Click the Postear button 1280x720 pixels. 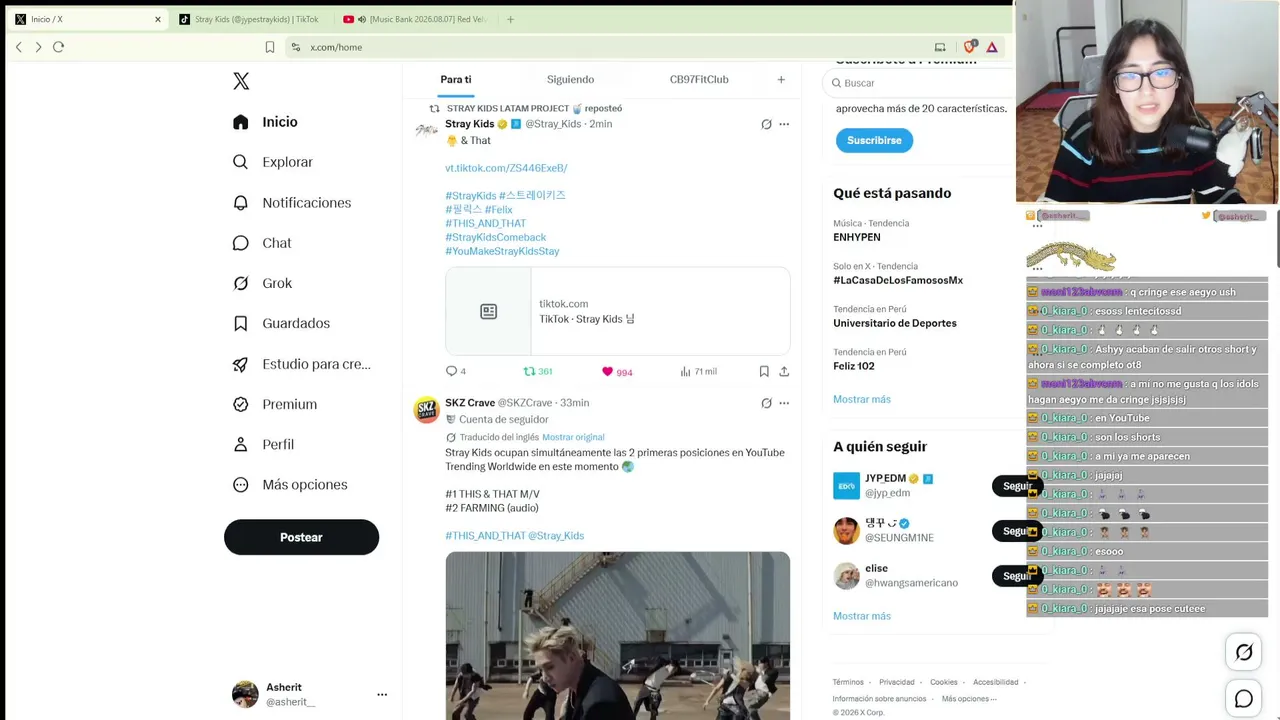click(301, 537)
